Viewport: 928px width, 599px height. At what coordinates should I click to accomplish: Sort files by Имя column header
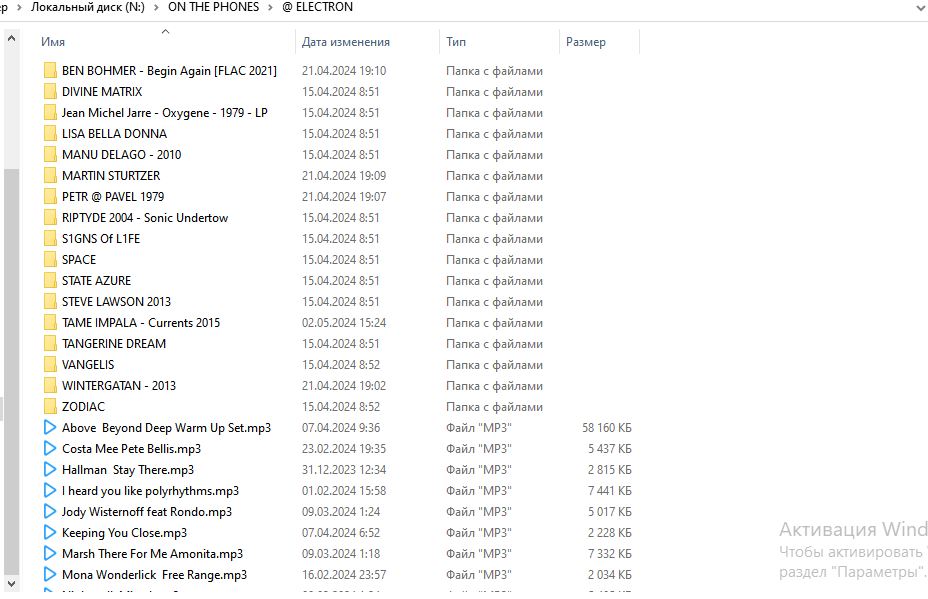tap(53, 42)
